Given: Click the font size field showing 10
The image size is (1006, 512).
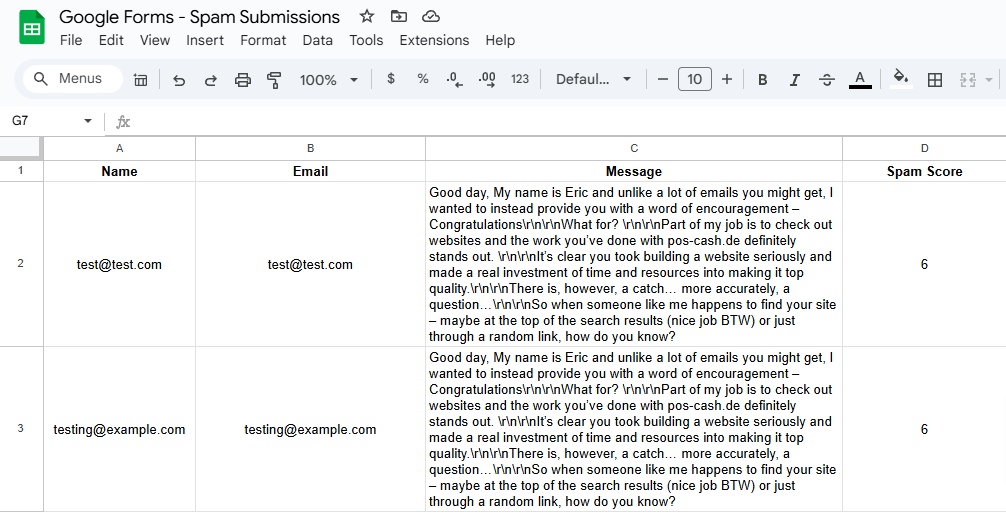Looking at the screenshot, I should (695, 79).
